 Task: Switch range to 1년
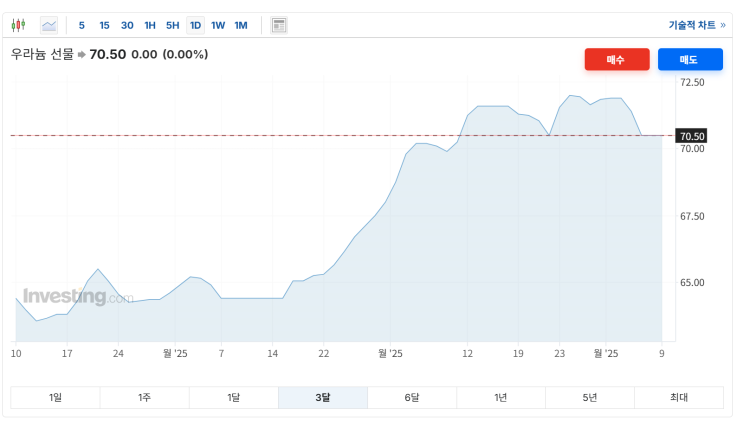501,398
